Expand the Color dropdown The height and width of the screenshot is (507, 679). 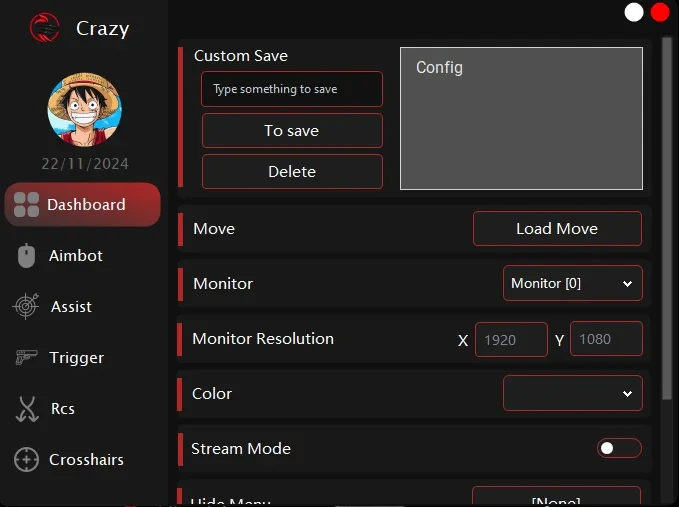click(x=572, y=393)
